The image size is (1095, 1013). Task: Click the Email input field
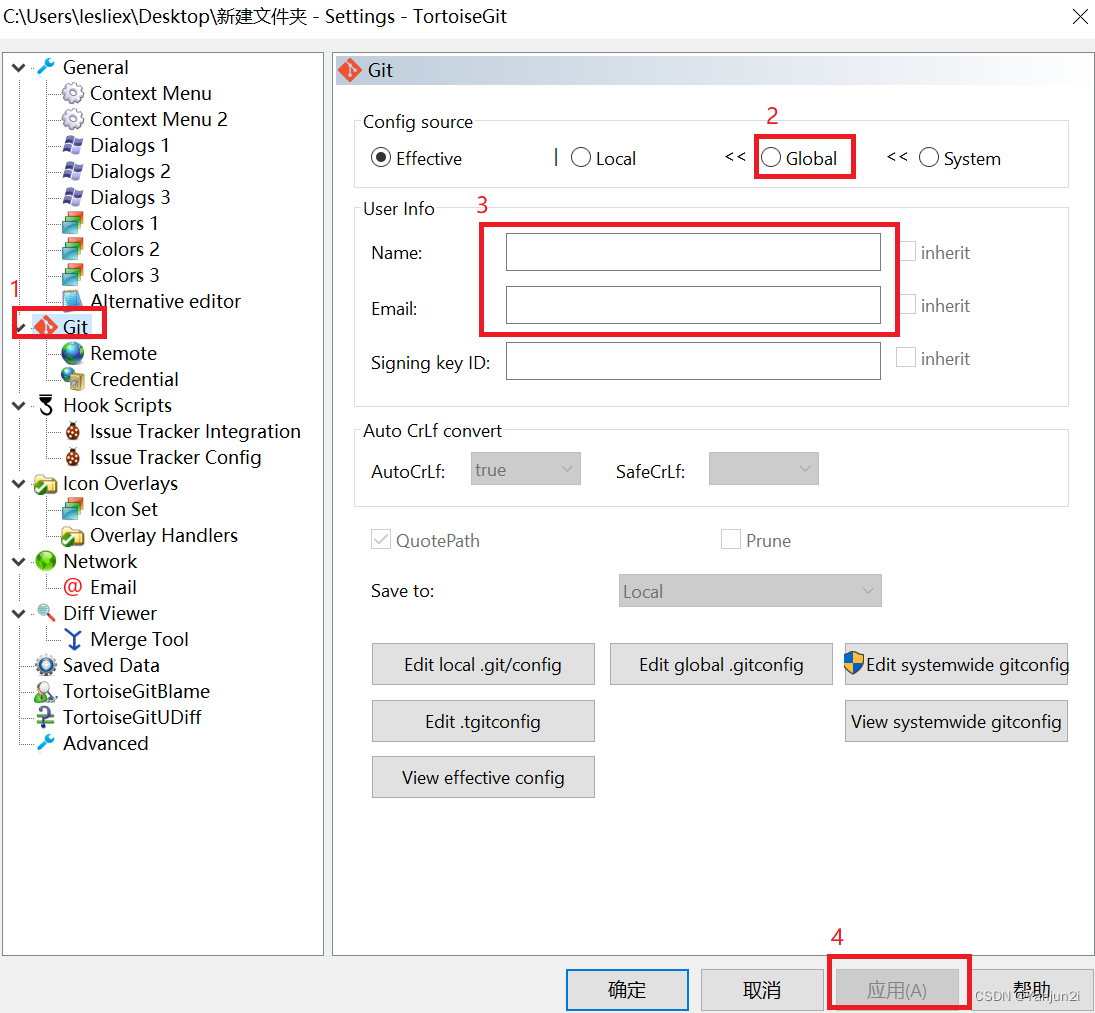pos(693,305)
